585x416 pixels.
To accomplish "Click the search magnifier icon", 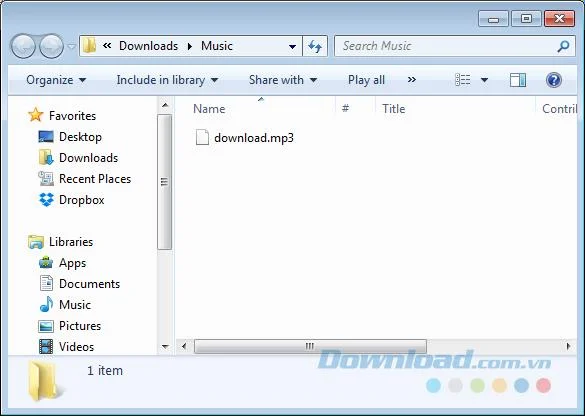I will tap(563, 46).
